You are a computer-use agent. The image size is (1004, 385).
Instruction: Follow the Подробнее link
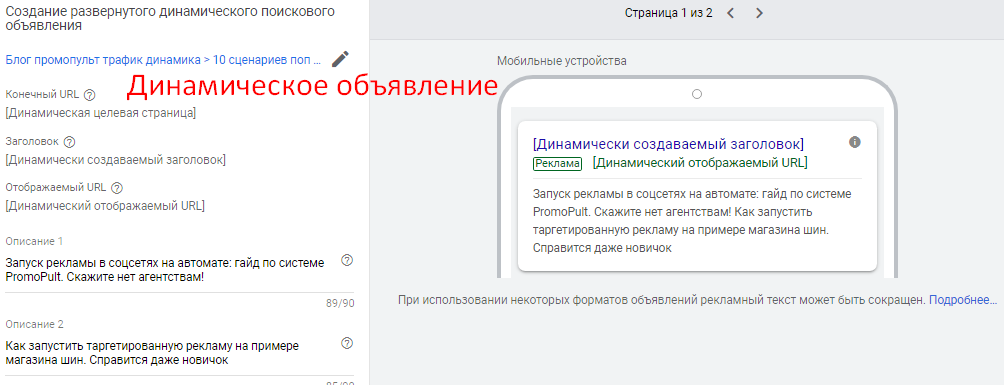(963, 299)
